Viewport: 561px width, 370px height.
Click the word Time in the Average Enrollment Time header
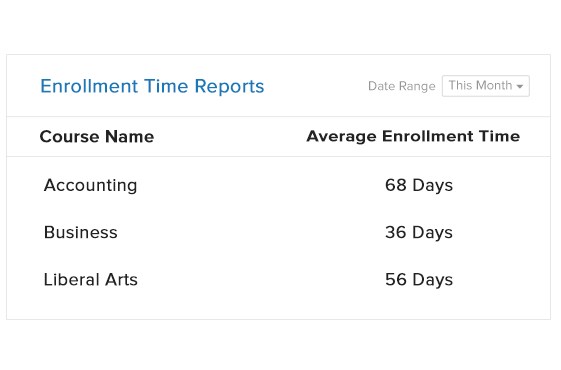pos(499,136)
